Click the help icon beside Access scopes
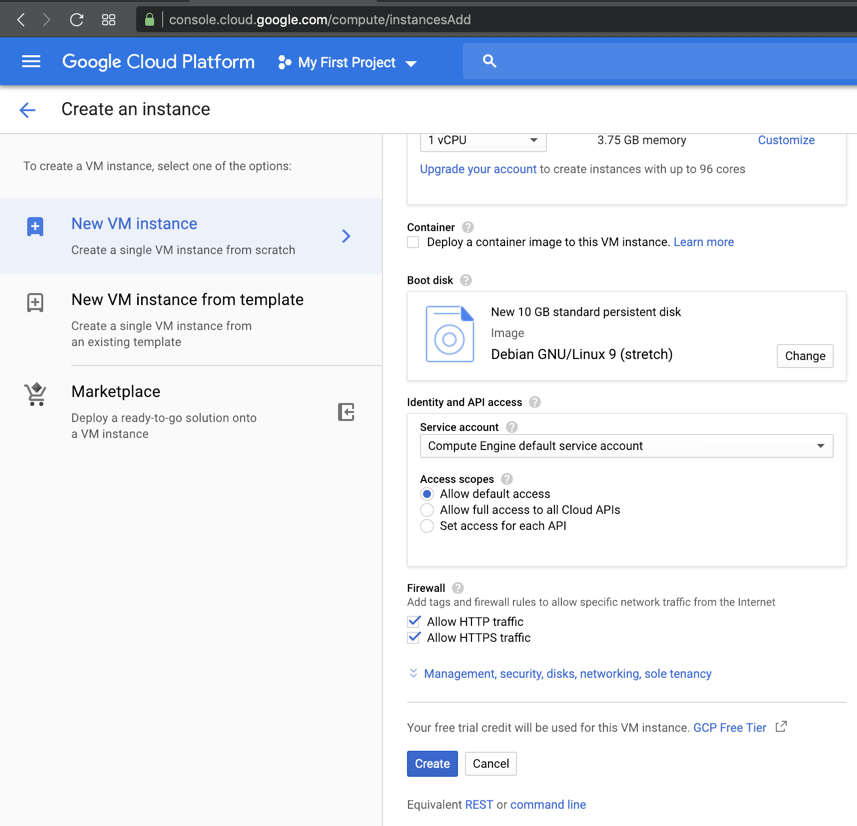This screenshot has height=826, width=857. tap(507, 479)
